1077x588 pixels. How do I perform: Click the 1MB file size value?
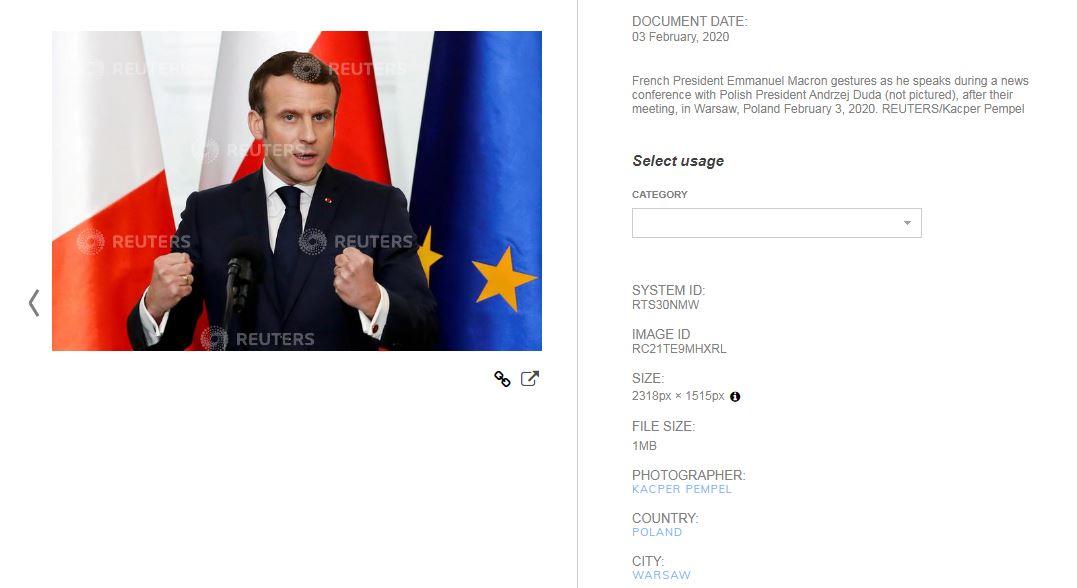click(x=644, y=446)
